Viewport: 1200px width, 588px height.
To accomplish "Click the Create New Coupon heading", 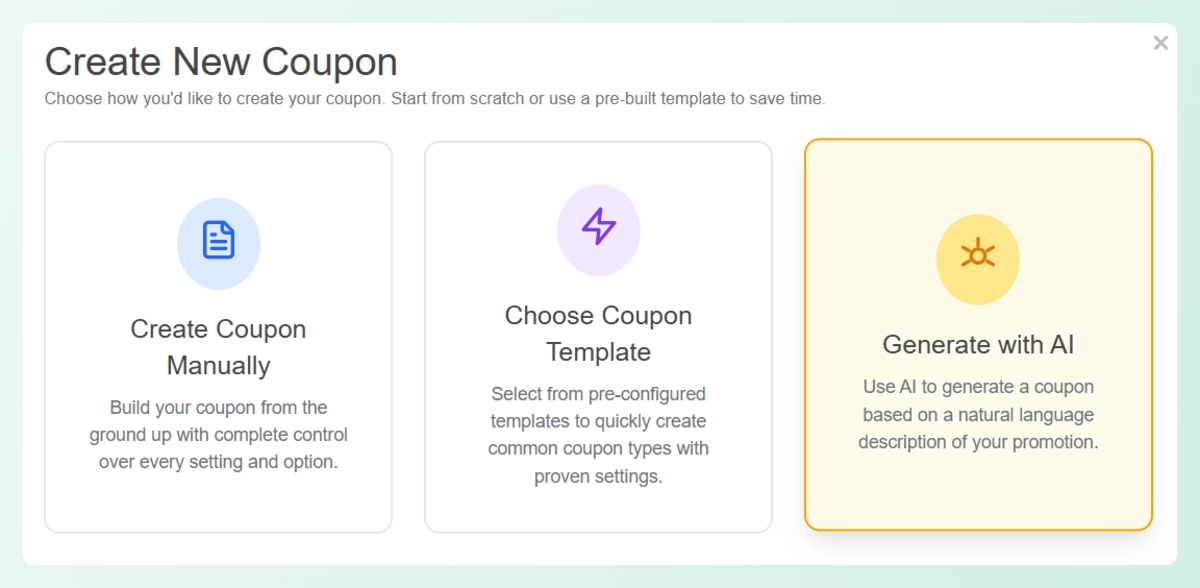I will (221, 62).
